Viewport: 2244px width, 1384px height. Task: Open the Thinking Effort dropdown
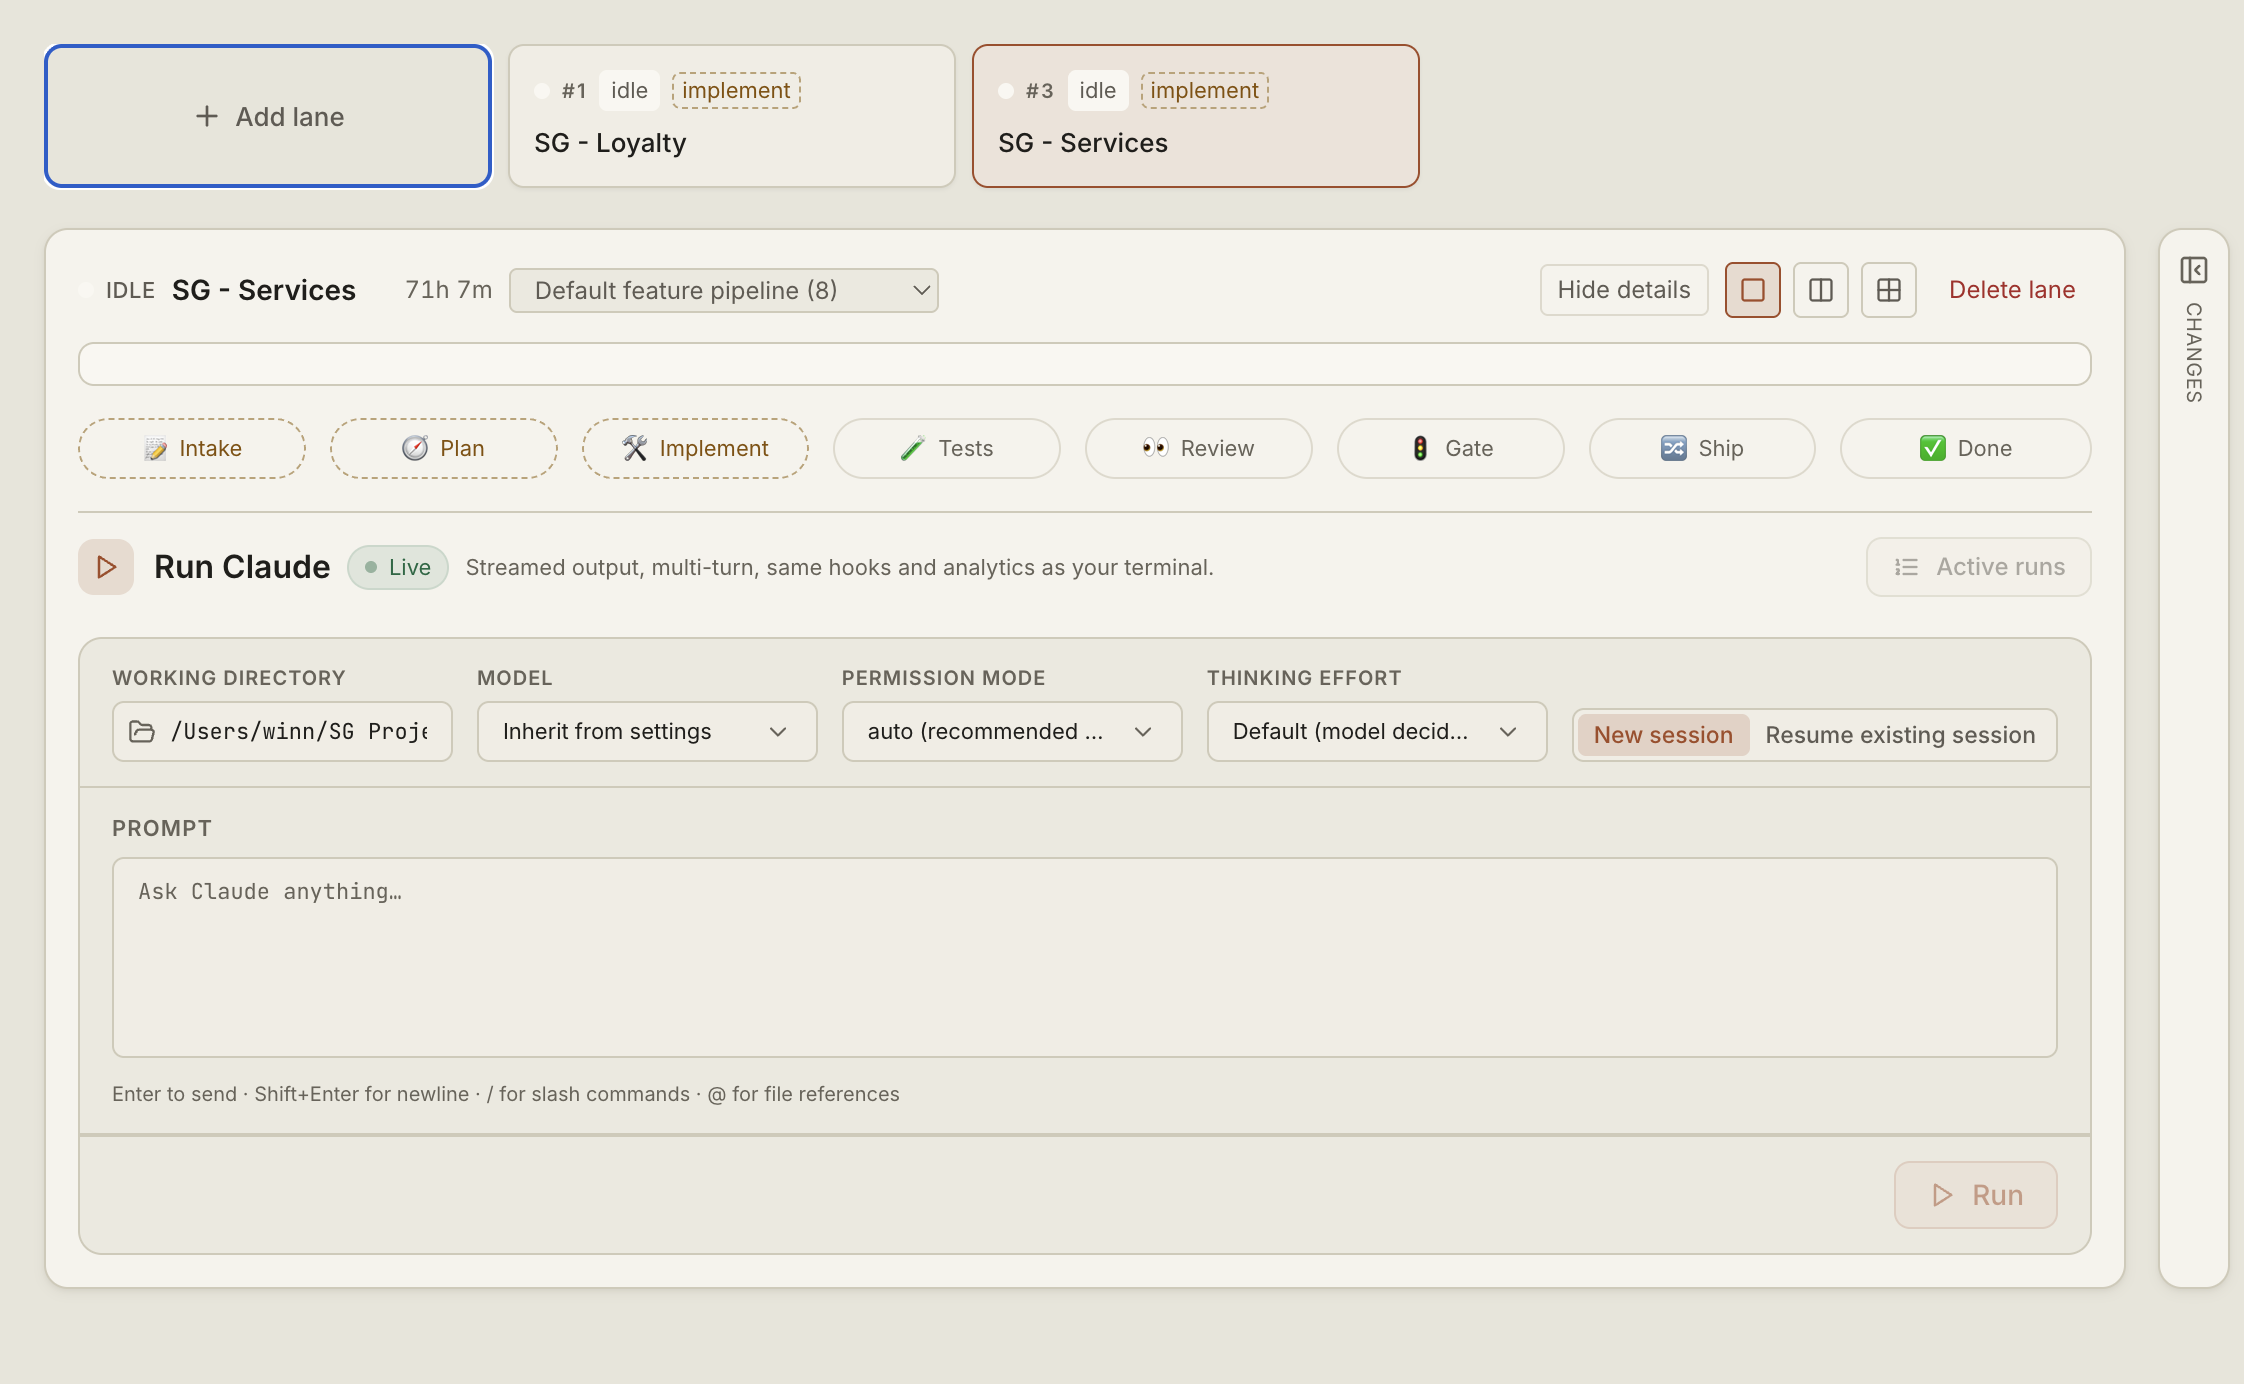(x=1377, y=732)
